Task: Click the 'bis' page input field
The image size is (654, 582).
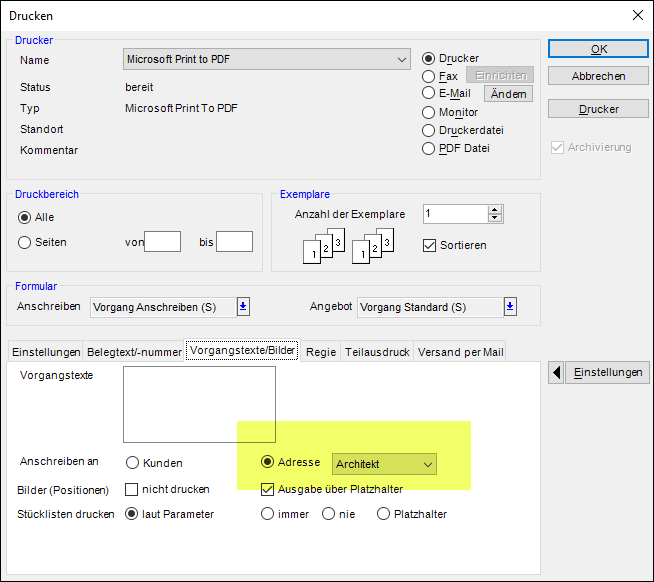Action: (234, 242)
